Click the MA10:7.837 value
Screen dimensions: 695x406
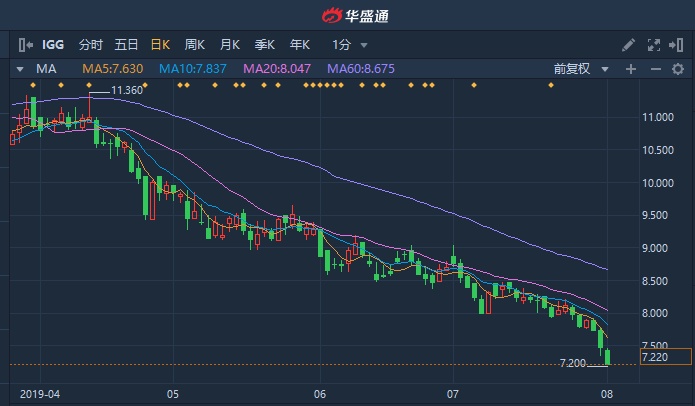pyautogui.click(x=193, y=69)
